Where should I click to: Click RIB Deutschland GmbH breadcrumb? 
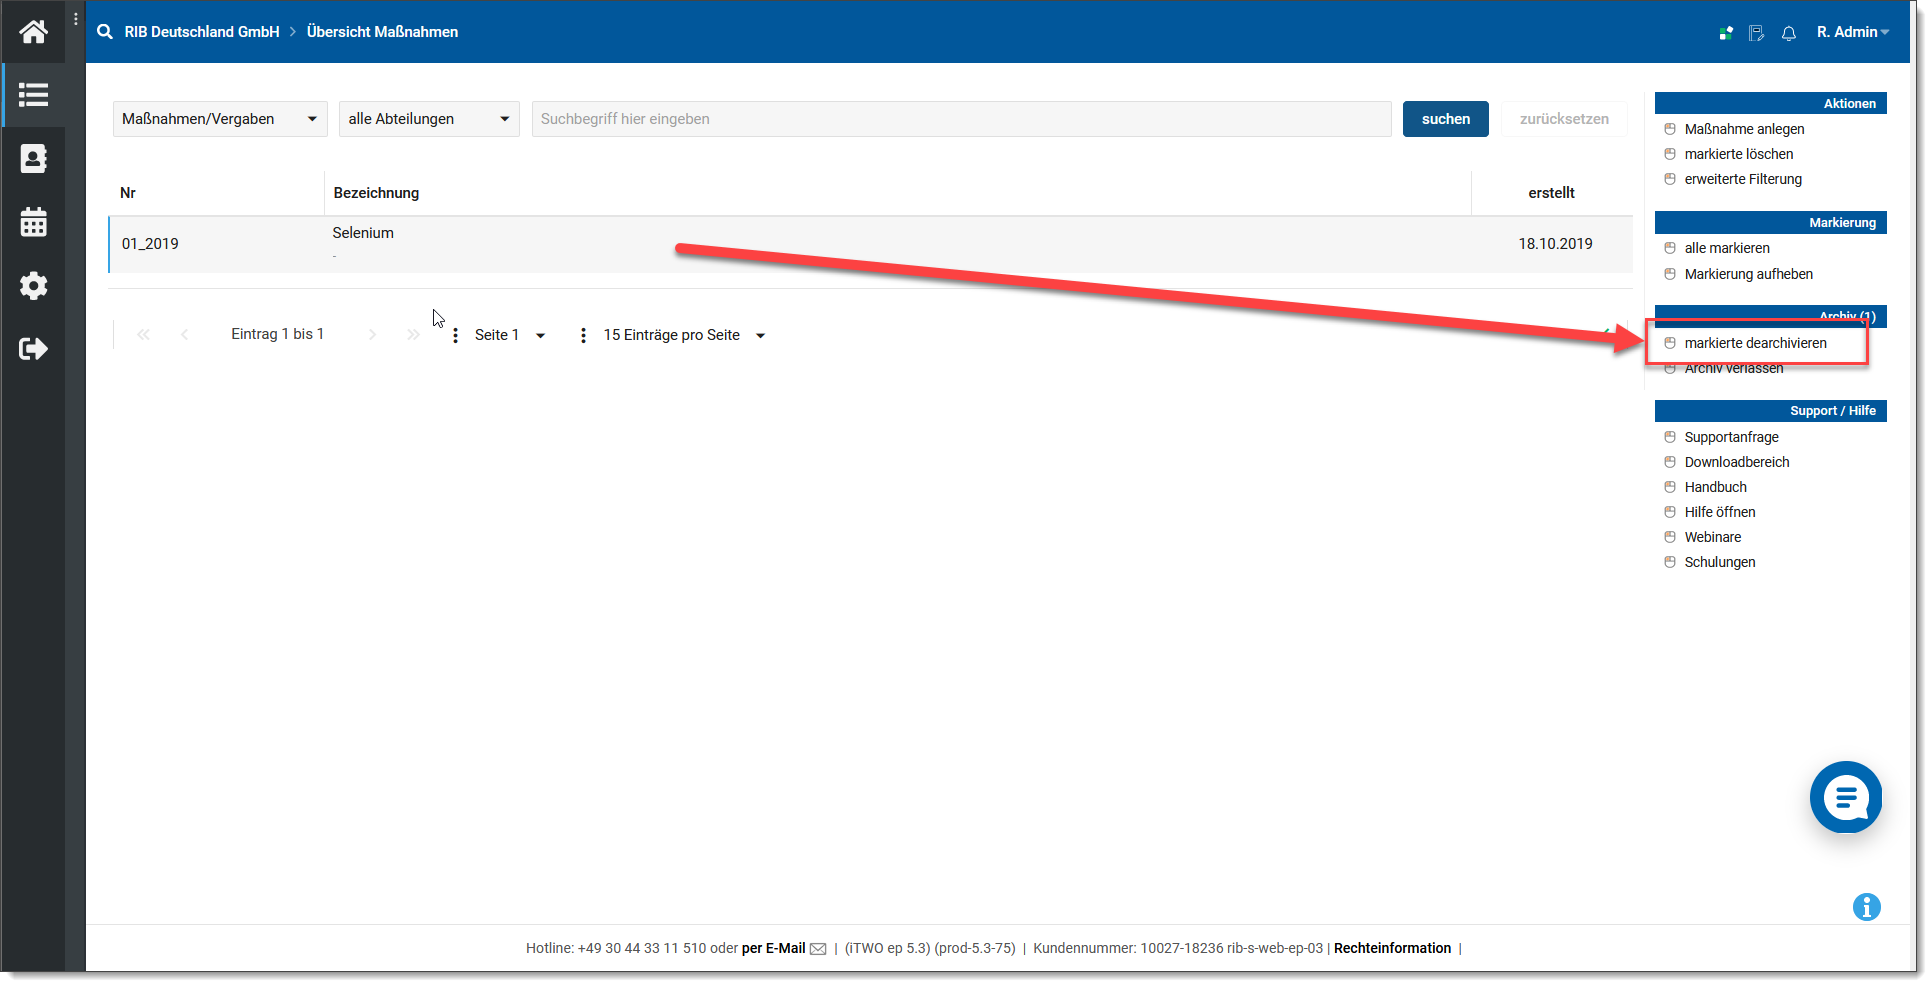click(202, 32)
